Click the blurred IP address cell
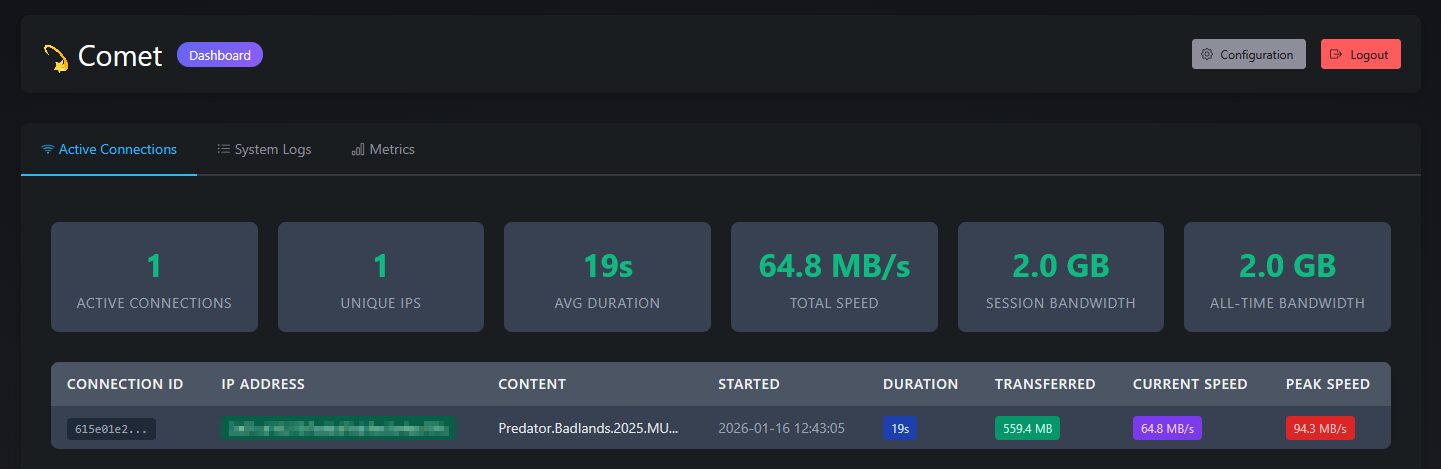This screenshot has height=469, width=1441. click(x=337, y=429)
